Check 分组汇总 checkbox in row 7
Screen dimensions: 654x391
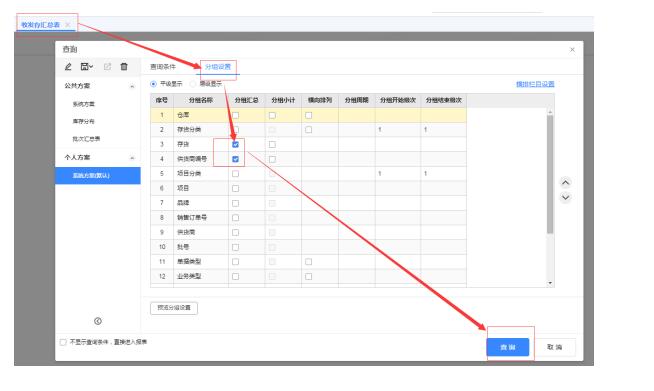[x=236, y=203]
